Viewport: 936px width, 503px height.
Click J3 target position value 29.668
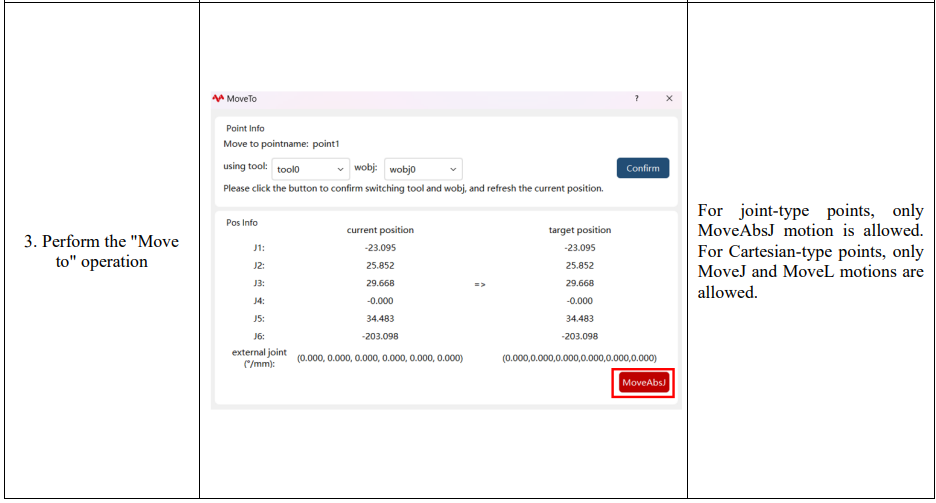pyautogui.click(x=580, y=283)
